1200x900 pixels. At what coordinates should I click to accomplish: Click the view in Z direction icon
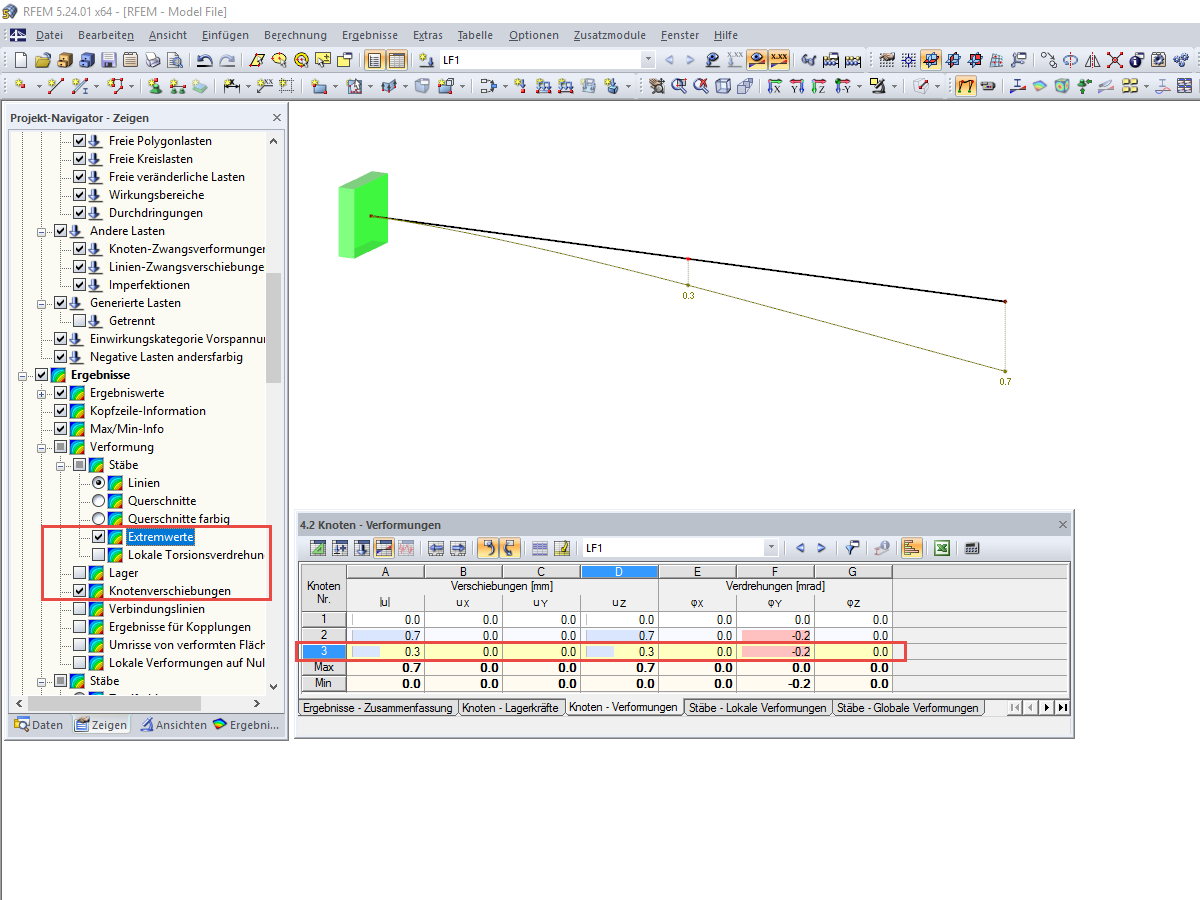click(x=819, y=86)
